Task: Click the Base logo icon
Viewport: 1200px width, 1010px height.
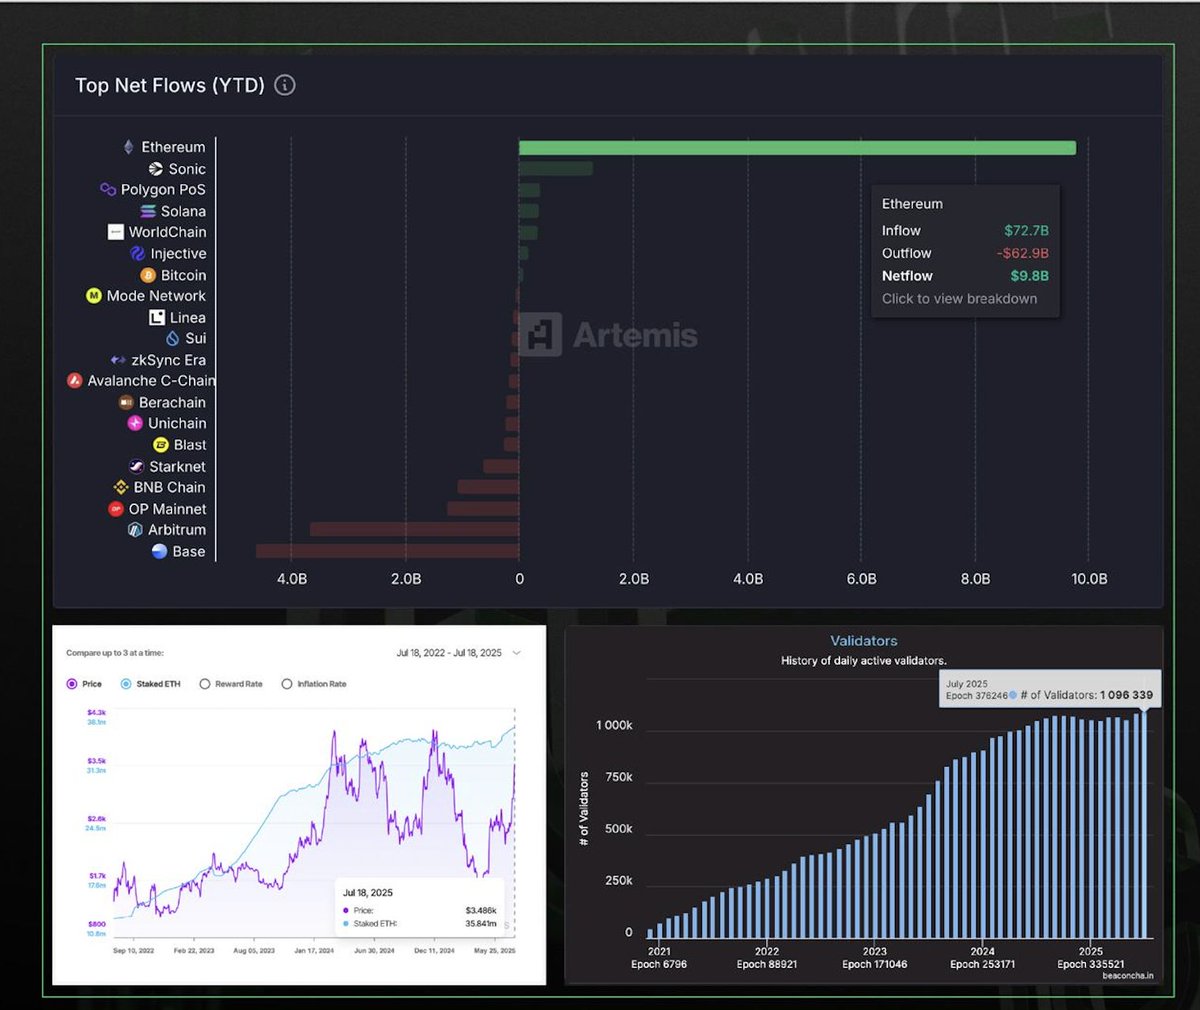Action: coord(159,551)
